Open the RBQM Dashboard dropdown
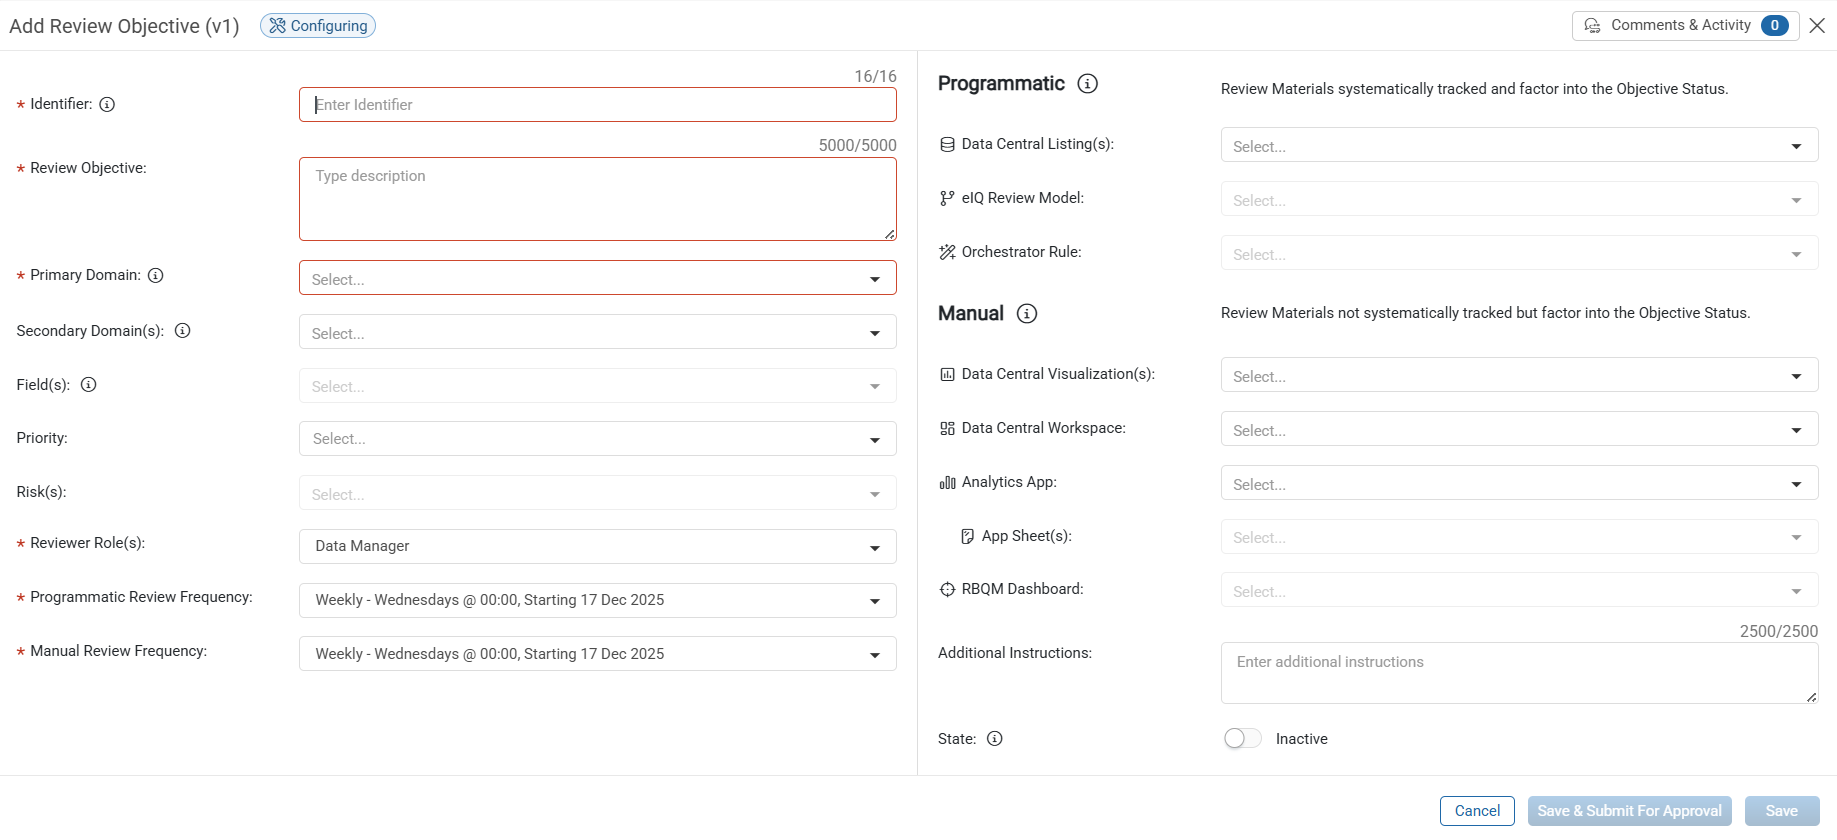Viewport: 1837px width, 840px height. 1519,590
